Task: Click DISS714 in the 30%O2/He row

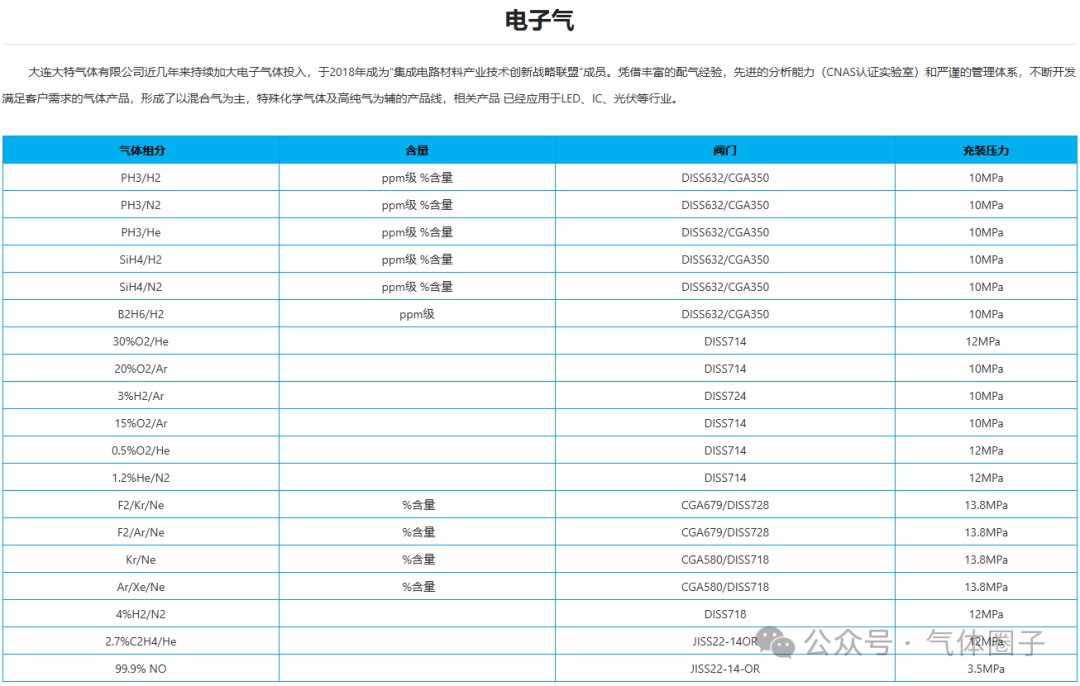Action: [725, 342]
